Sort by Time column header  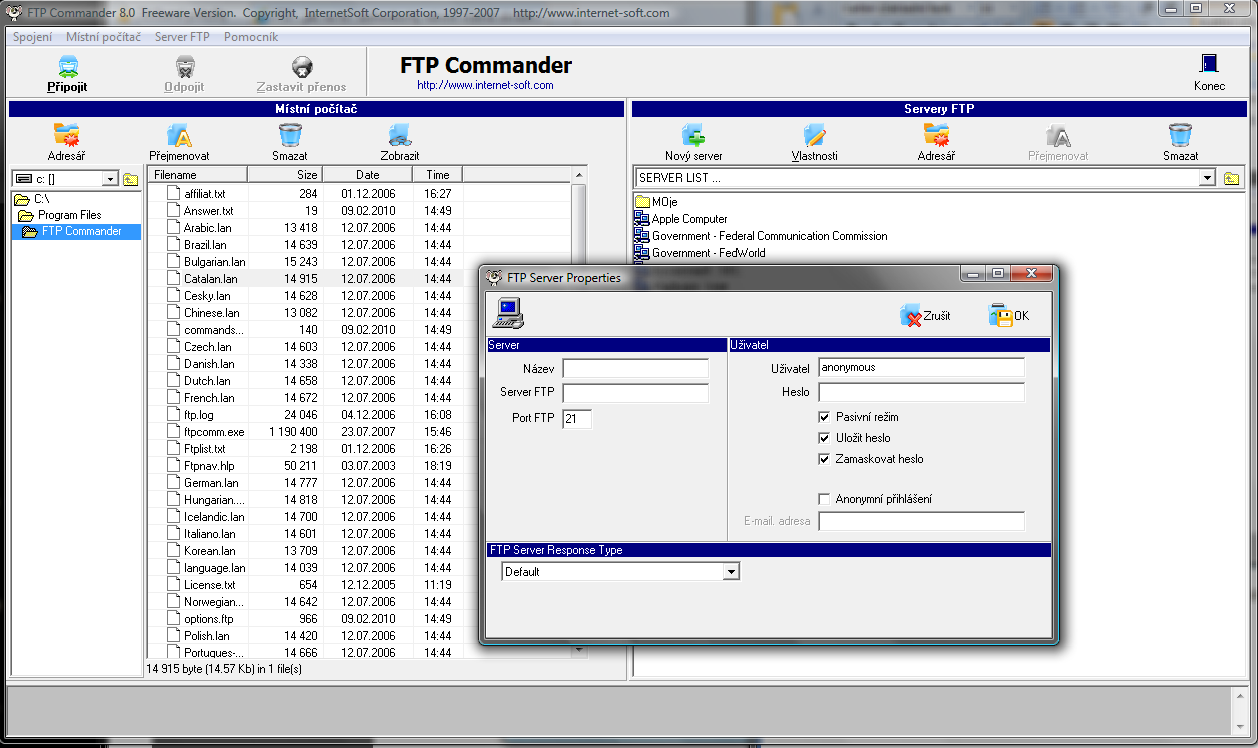click(x=438, y=175)
